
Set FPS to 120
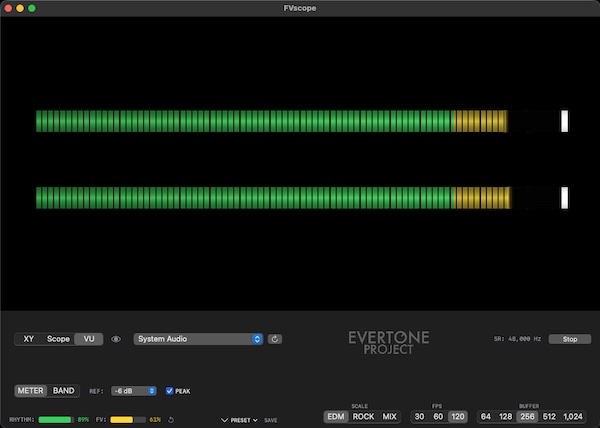tap(458, 417)
